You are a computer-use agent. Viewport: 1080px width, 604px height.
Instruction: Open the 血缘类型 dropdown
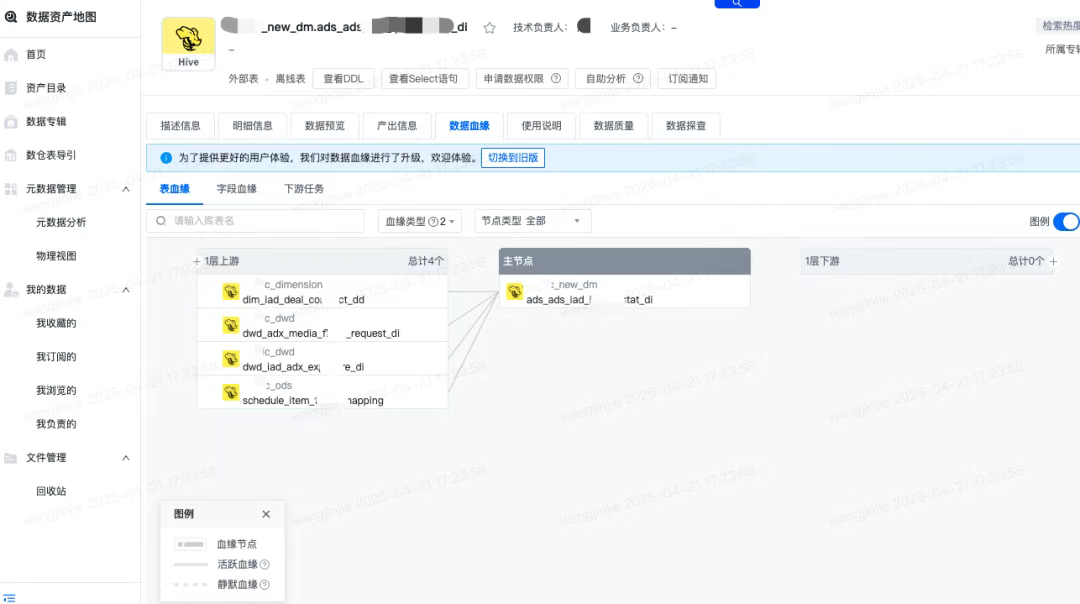pos(420,220)
